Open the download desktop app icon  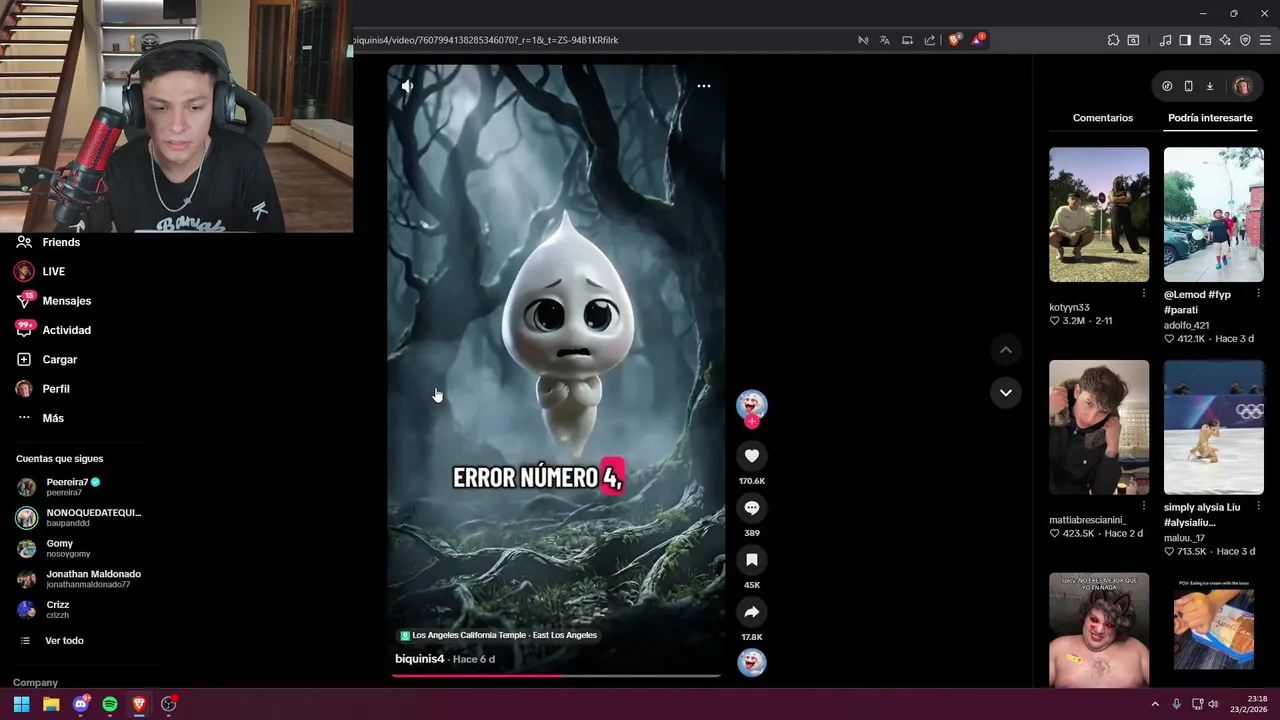click(x=1209, y=86)
